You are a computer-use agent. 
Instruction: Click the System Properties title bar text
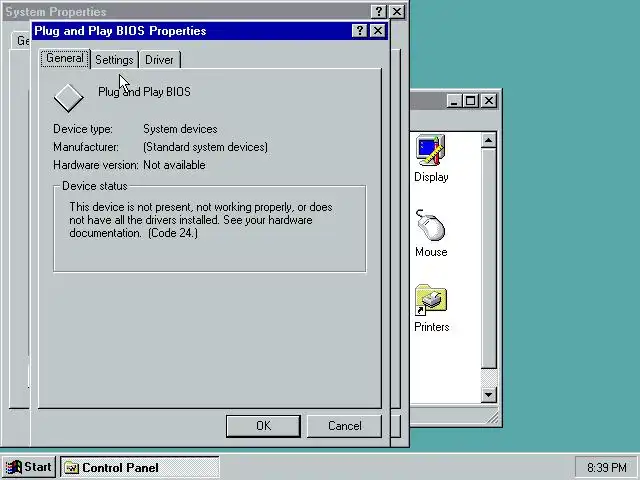click(56, 12)
